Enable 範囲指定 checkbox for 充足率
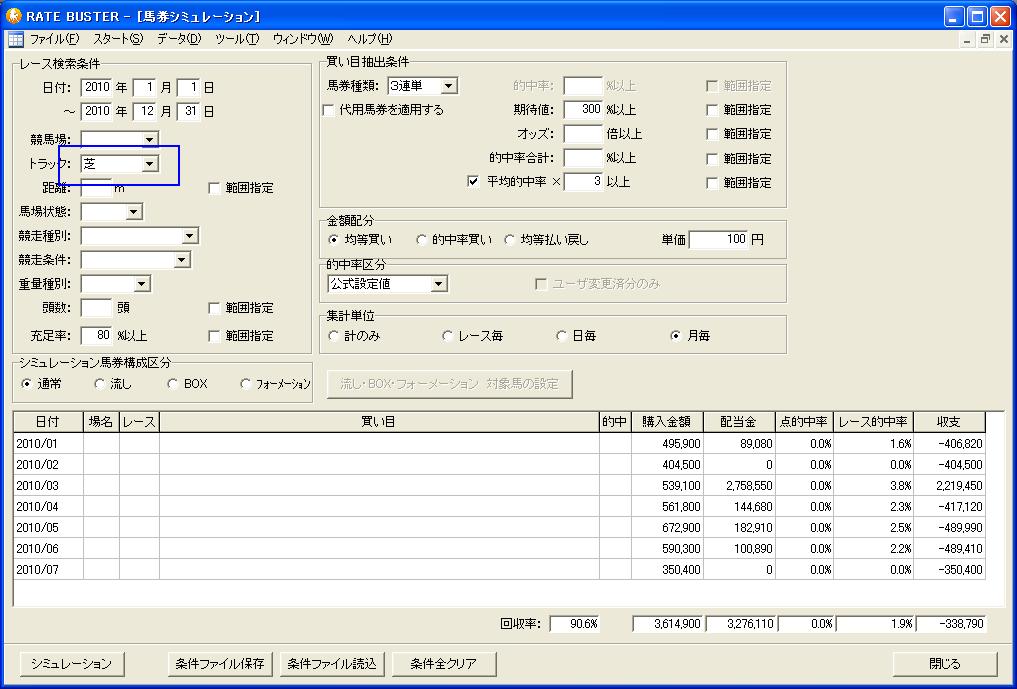 click(x=214, y=336)
